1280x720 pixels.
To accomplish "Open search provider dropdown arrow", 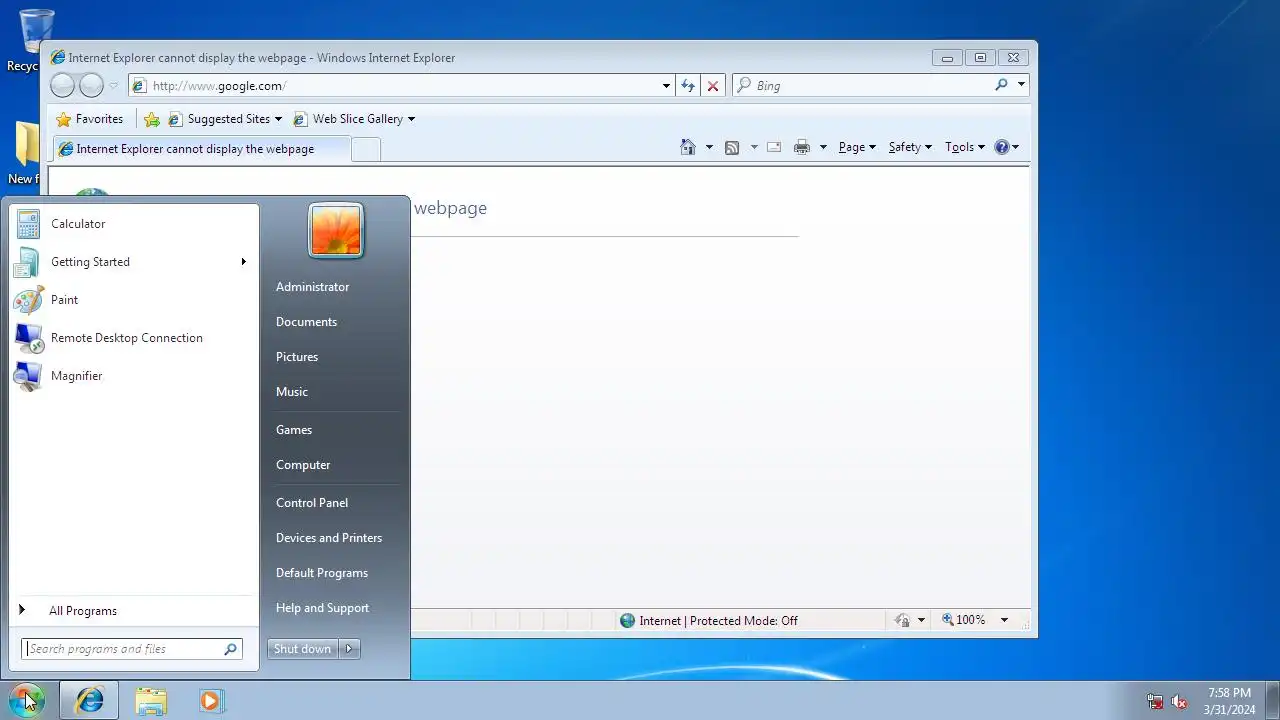I will pos(1021,85).
